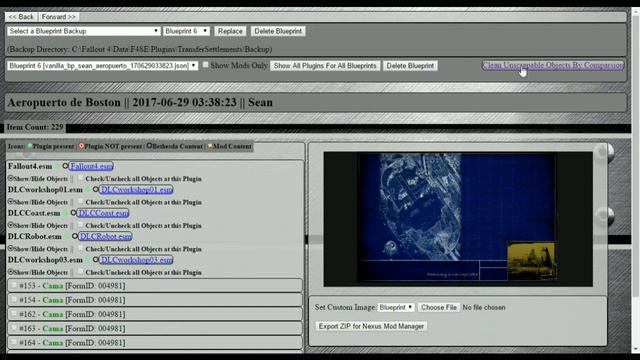This screenshot has height=360, width=640.
Task: Open the vanilla_bp_sean_aeropuerto blueprint file dropdown
Action: tap(102, 66)
